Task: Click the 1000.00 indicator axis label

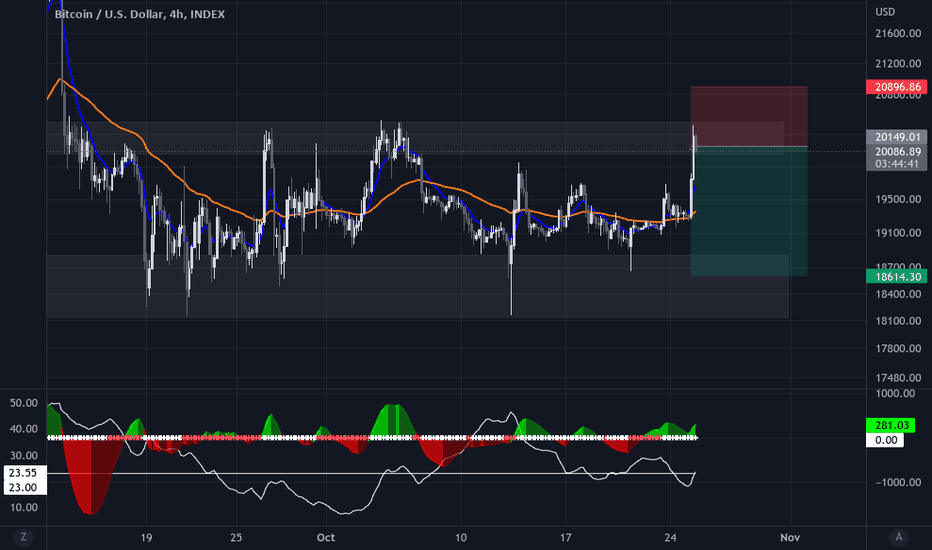Action: 895,394
